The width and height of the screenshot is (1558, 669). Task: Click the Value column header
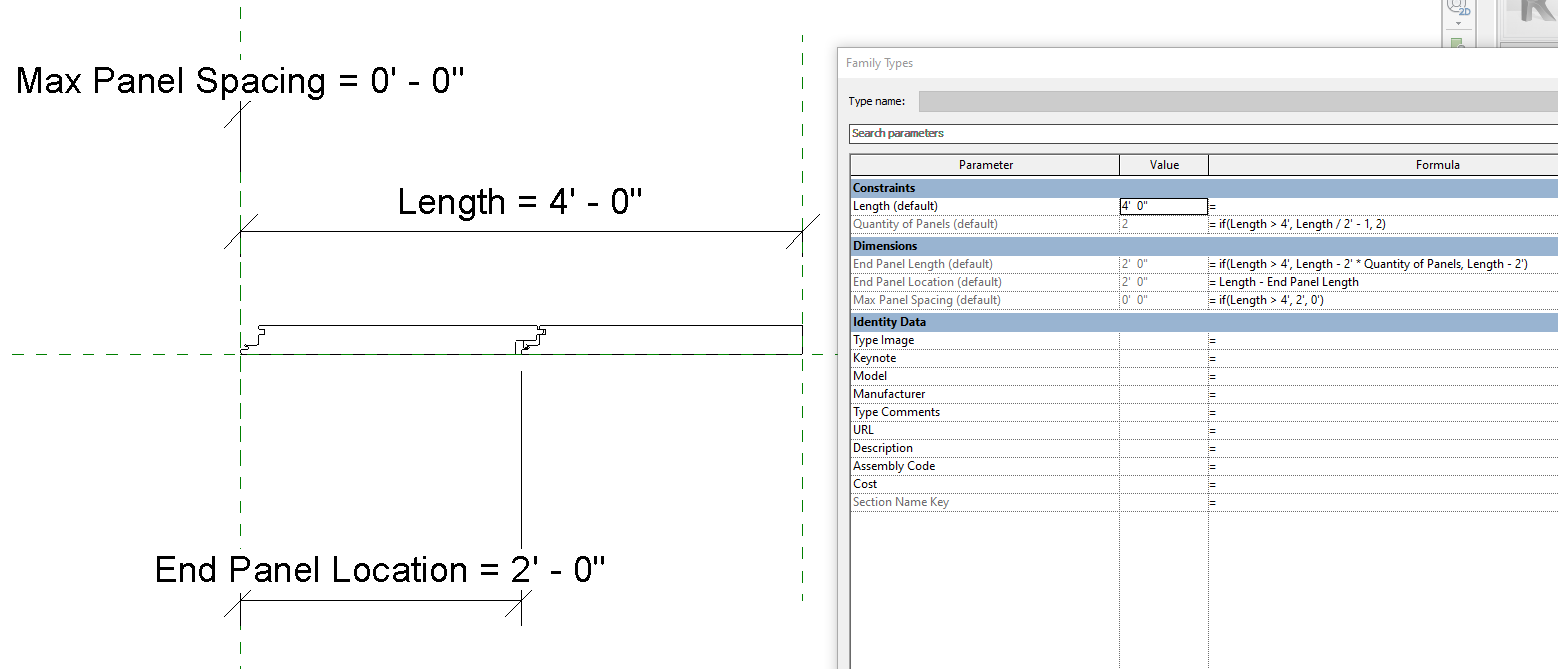point(1164,165)
